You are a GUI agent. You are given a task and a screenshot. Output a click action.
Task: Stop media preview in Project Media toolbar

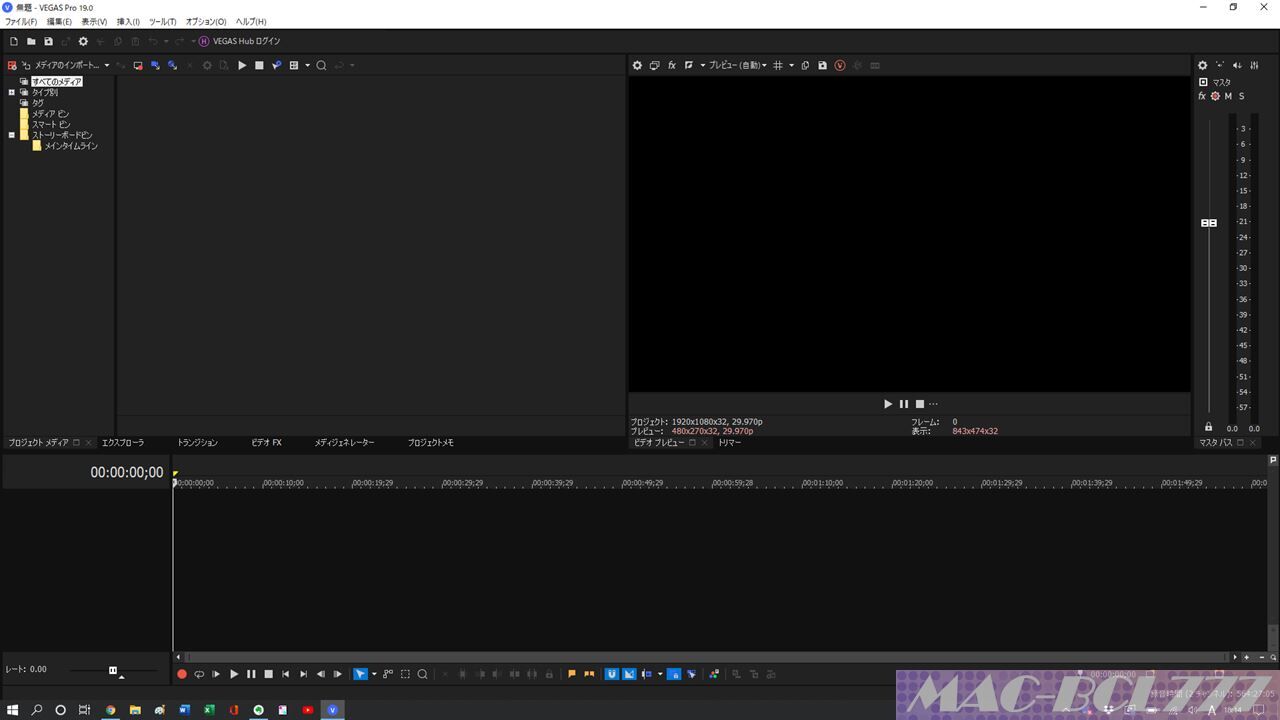259,66
